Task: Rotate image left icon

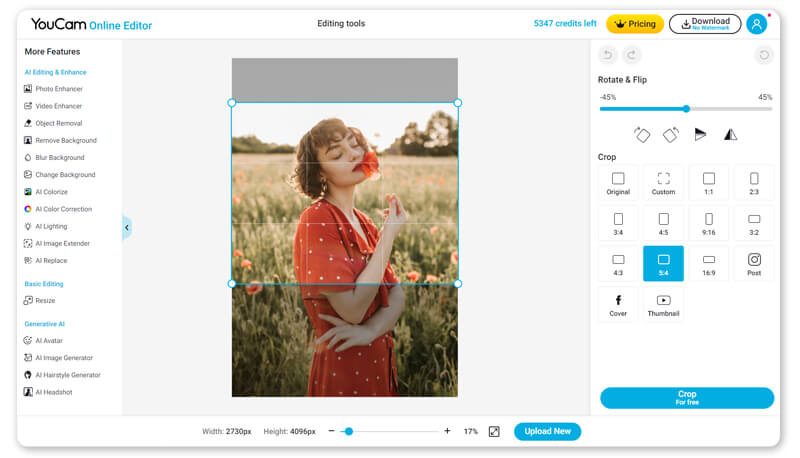Action: (x=642, y=134)
